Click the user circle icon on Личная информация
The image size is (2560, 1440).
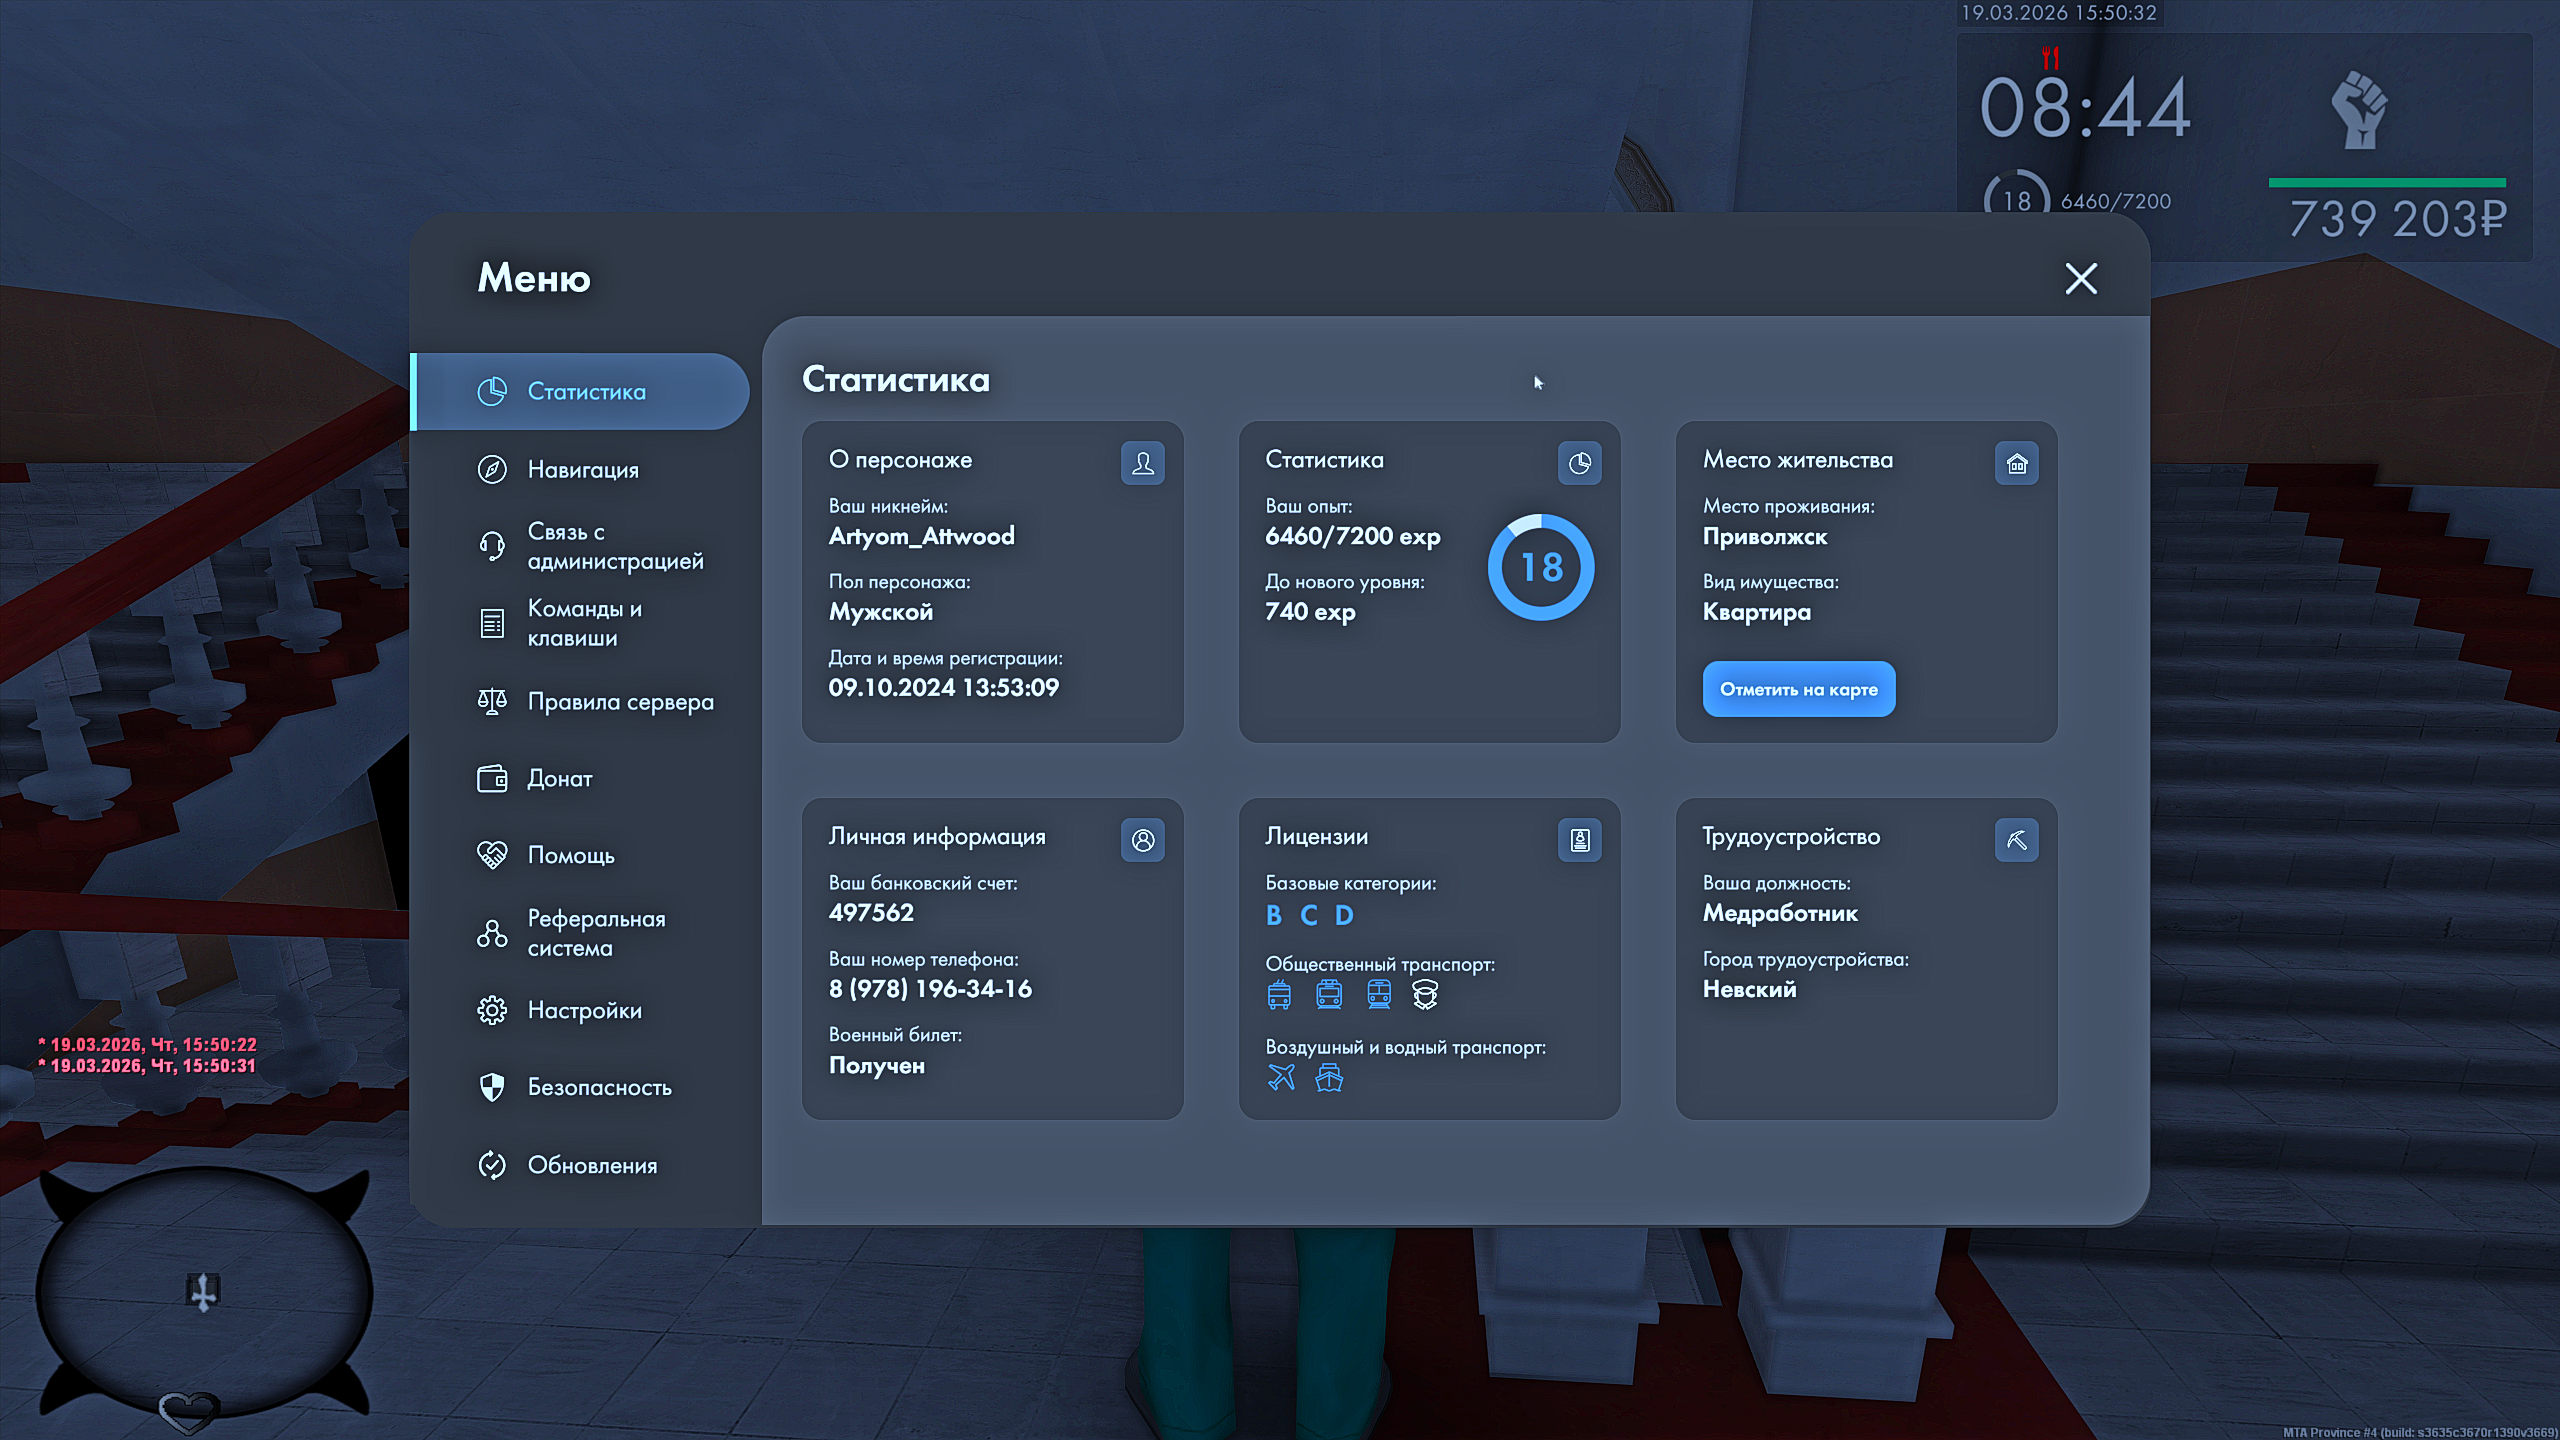tap(1142, 840)
